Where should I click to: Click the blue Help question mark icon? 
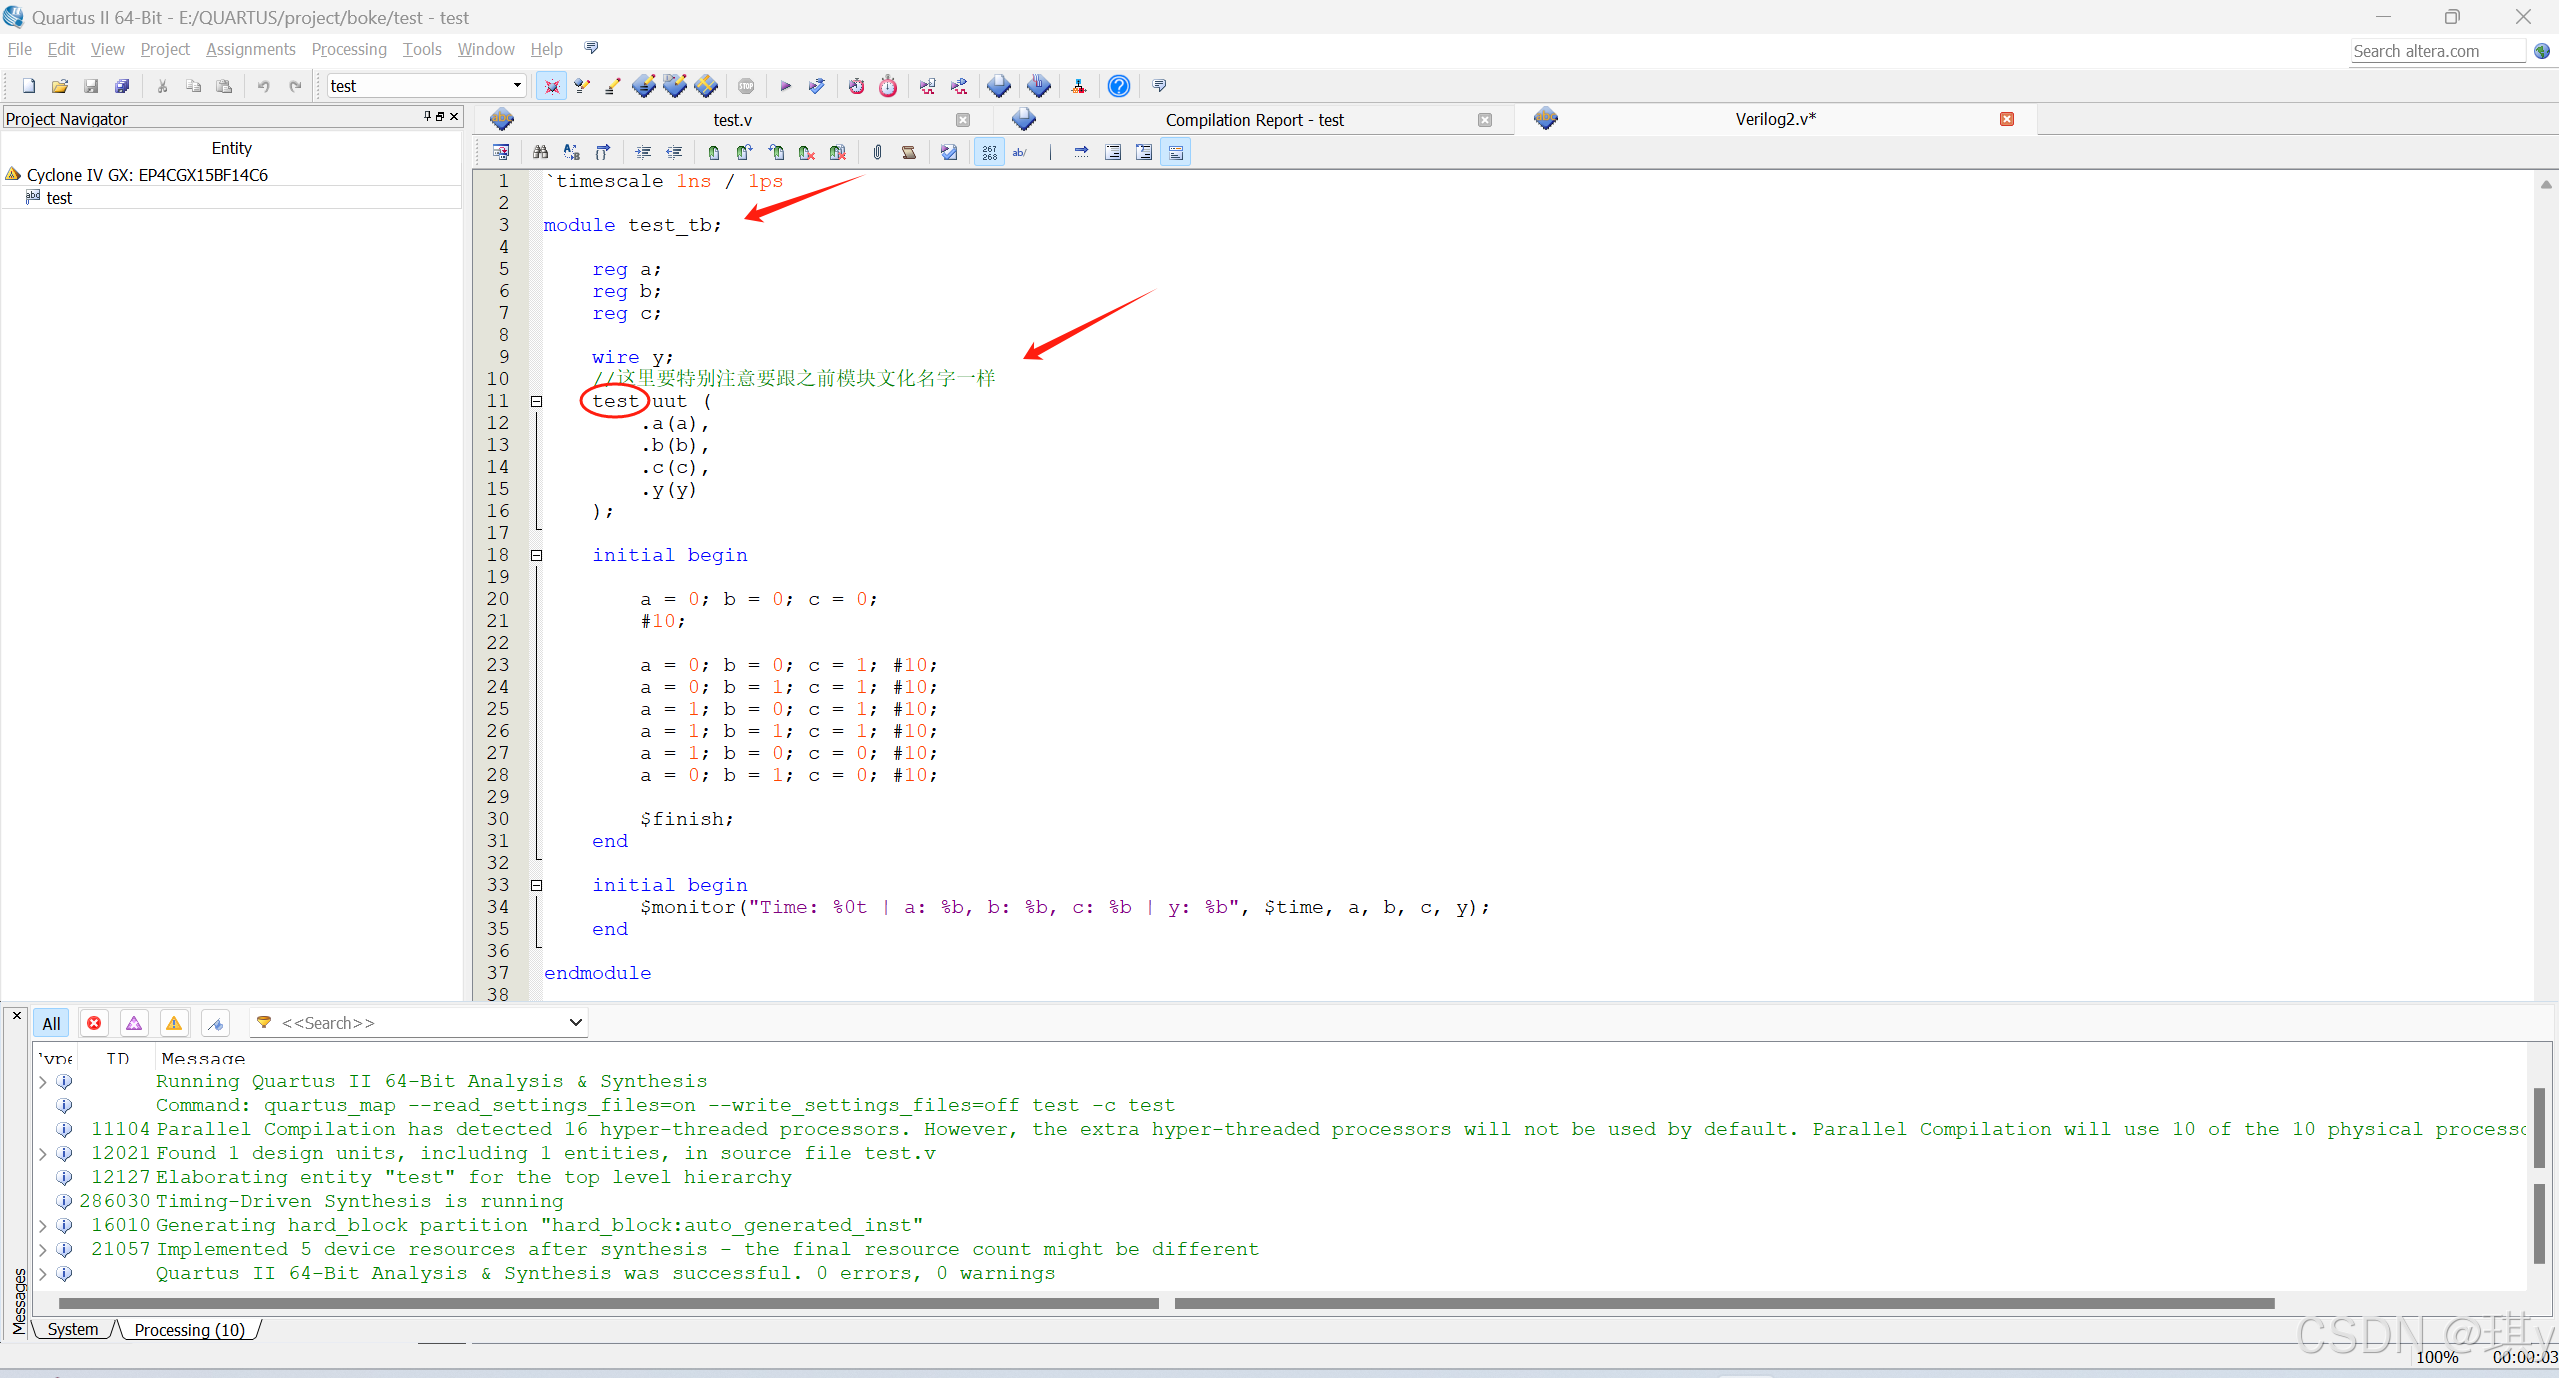point(1119,86)
